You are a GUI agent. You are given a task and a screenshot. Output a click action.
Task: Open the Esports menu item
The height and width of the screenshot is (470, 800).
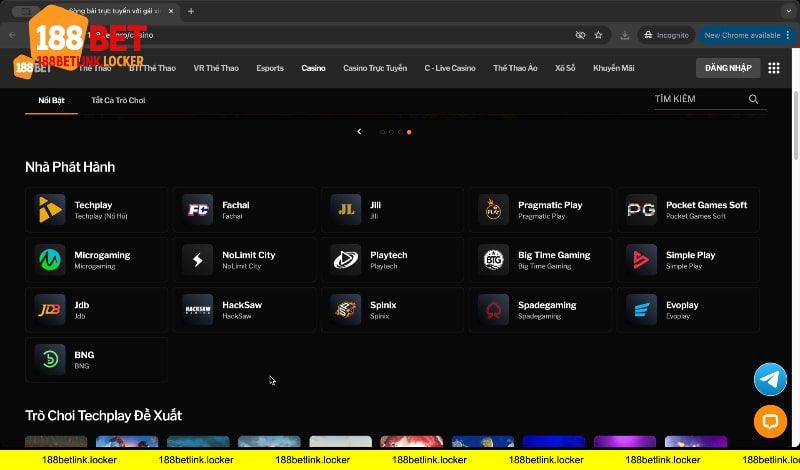[x=270, y=68]
